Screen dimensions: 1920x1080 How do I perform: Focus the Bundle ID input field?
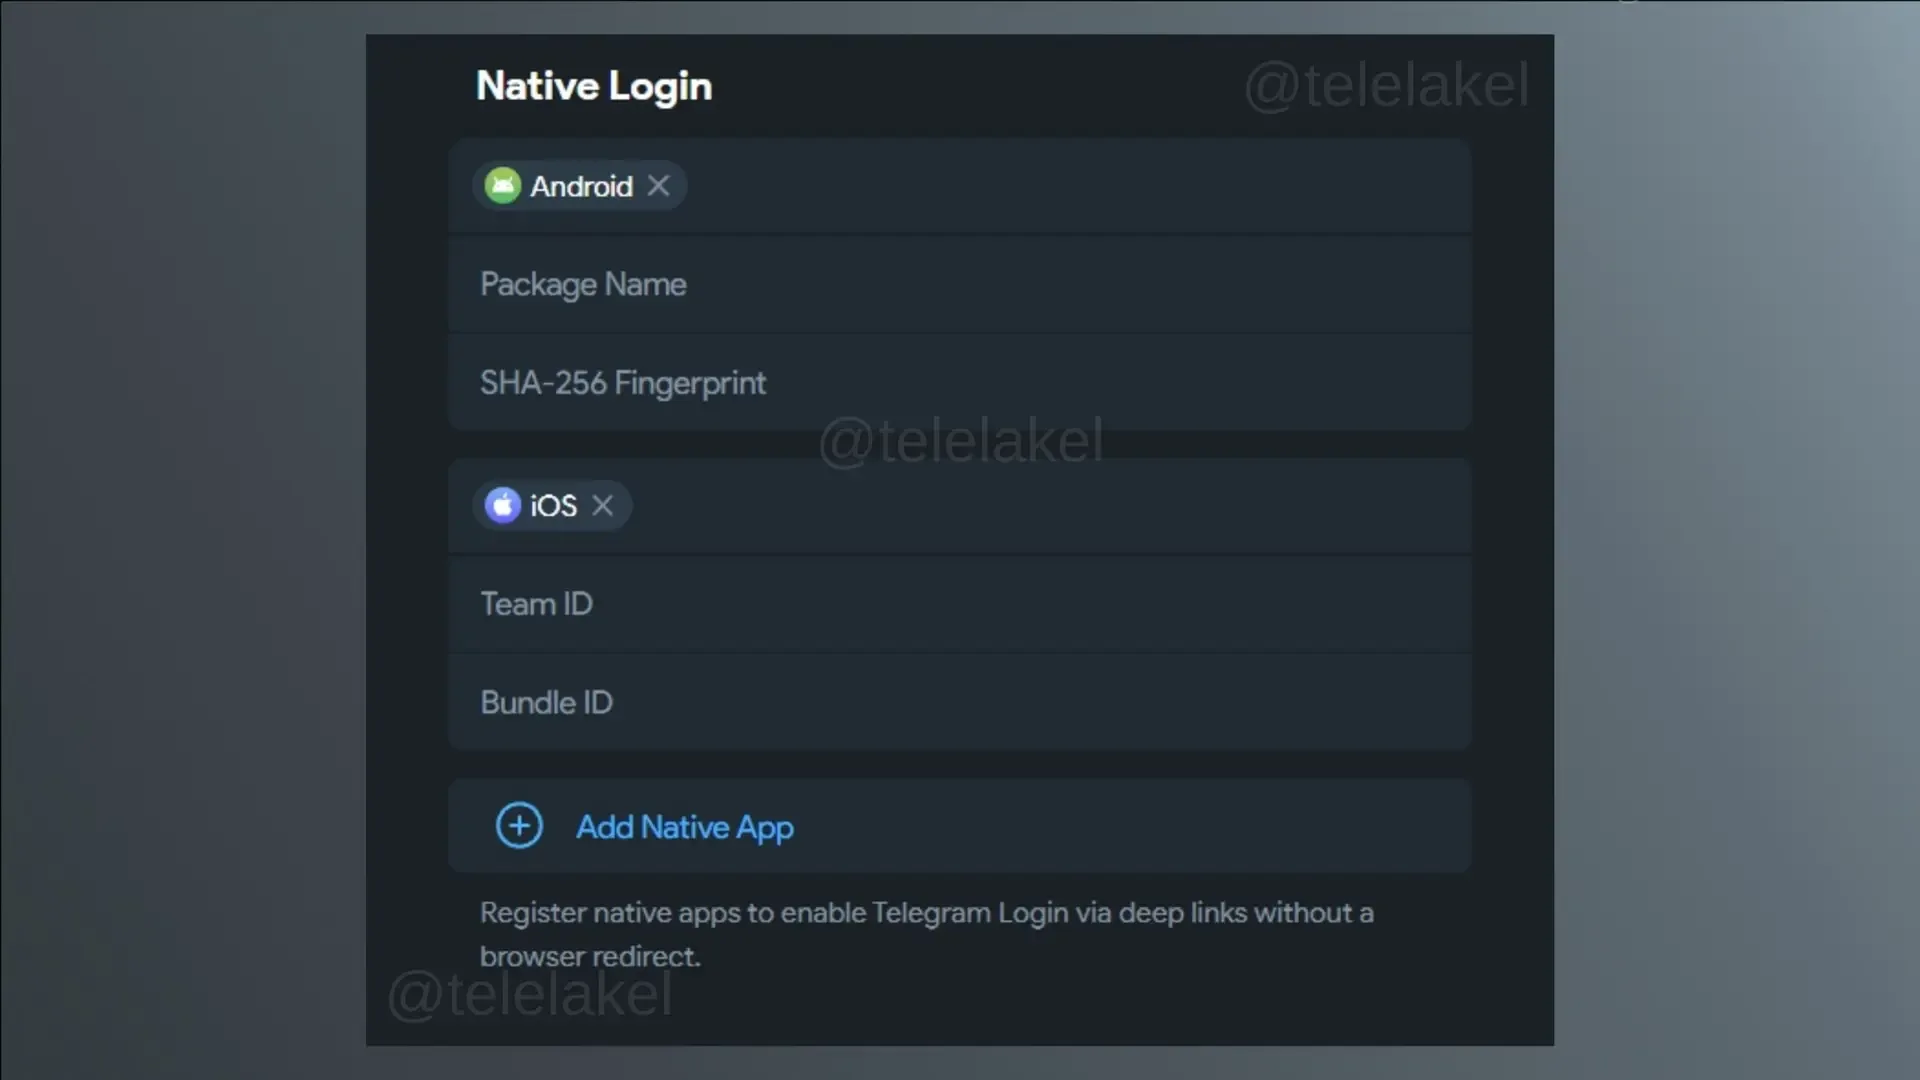coord(960,703)
